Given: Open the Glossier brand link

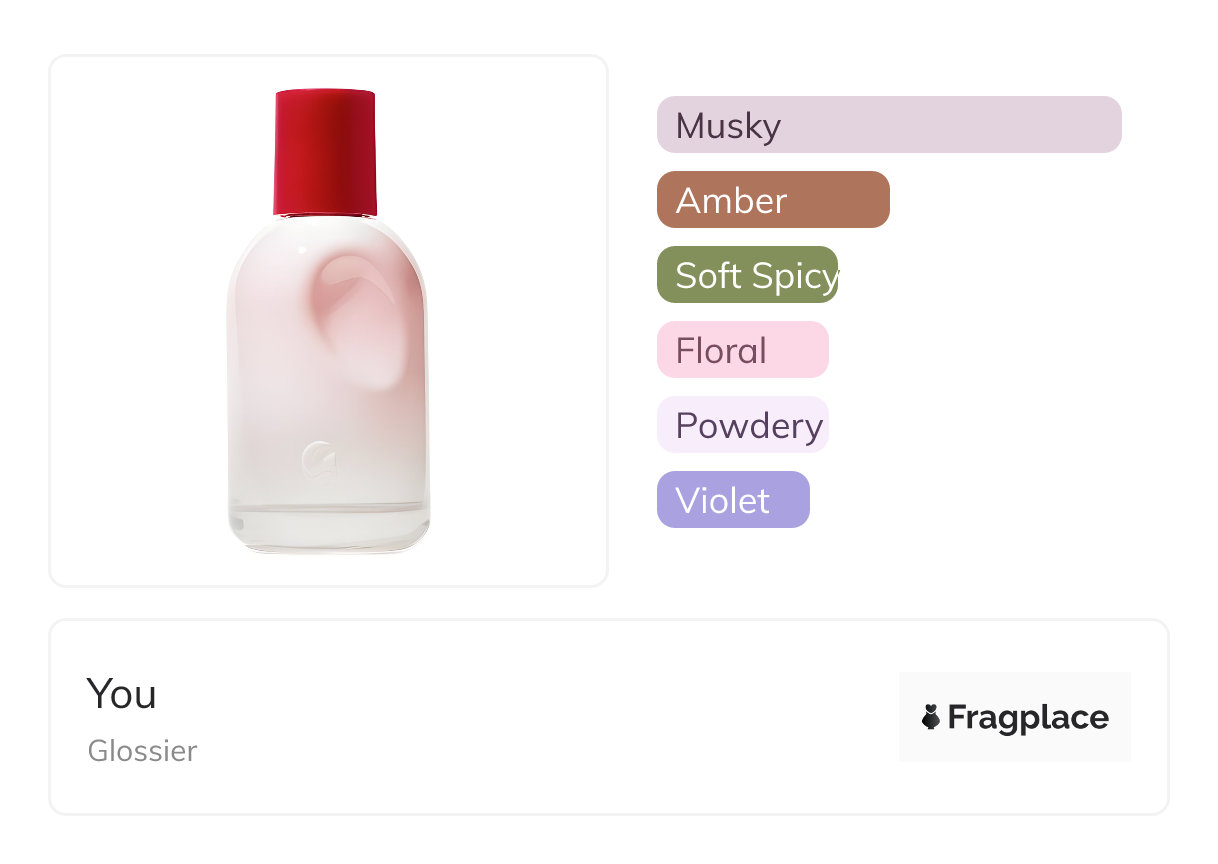Looking at the screenshot, I should click(x=142, y=750).
